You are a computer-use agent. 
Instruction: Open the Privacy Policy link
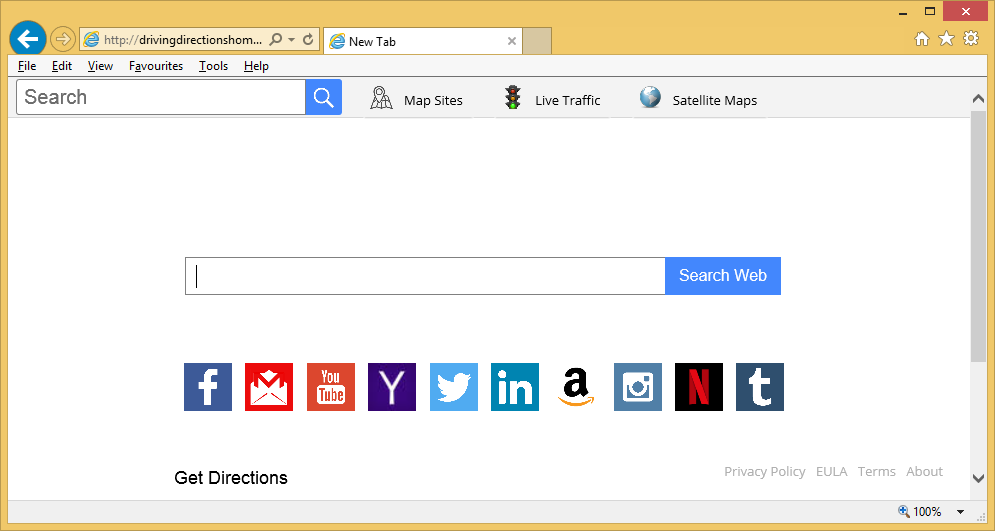(x=765, y=471)
